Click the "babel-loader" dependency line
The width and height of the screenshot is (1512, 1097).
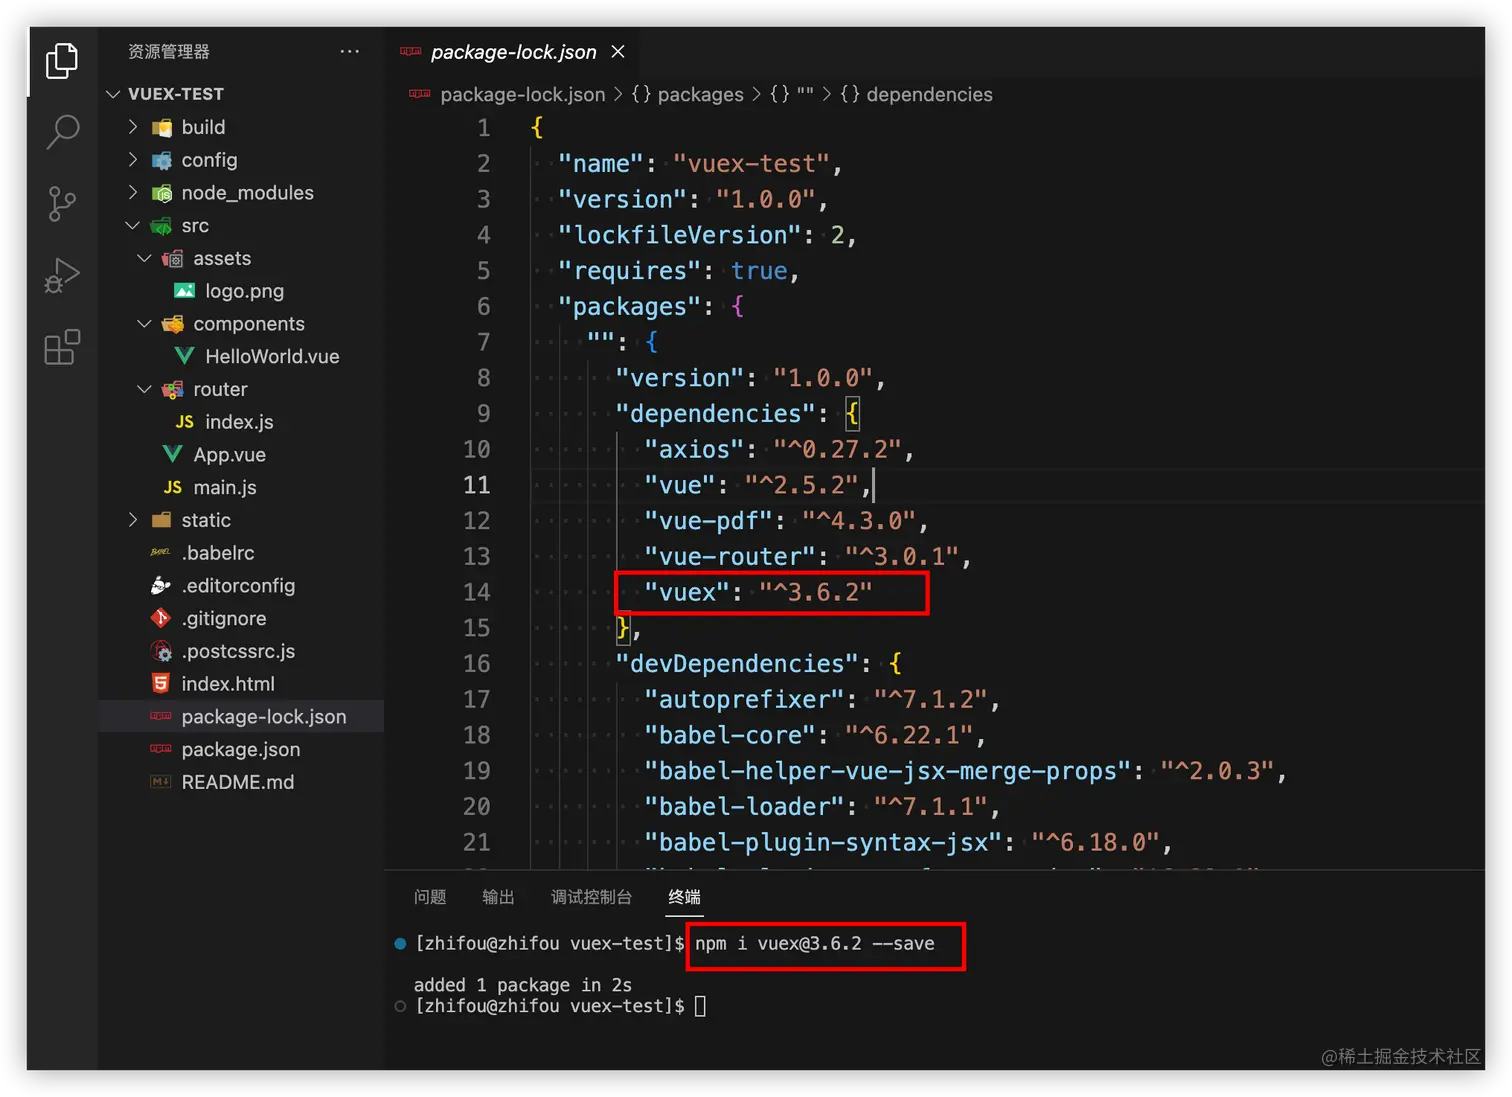(822, 806)
